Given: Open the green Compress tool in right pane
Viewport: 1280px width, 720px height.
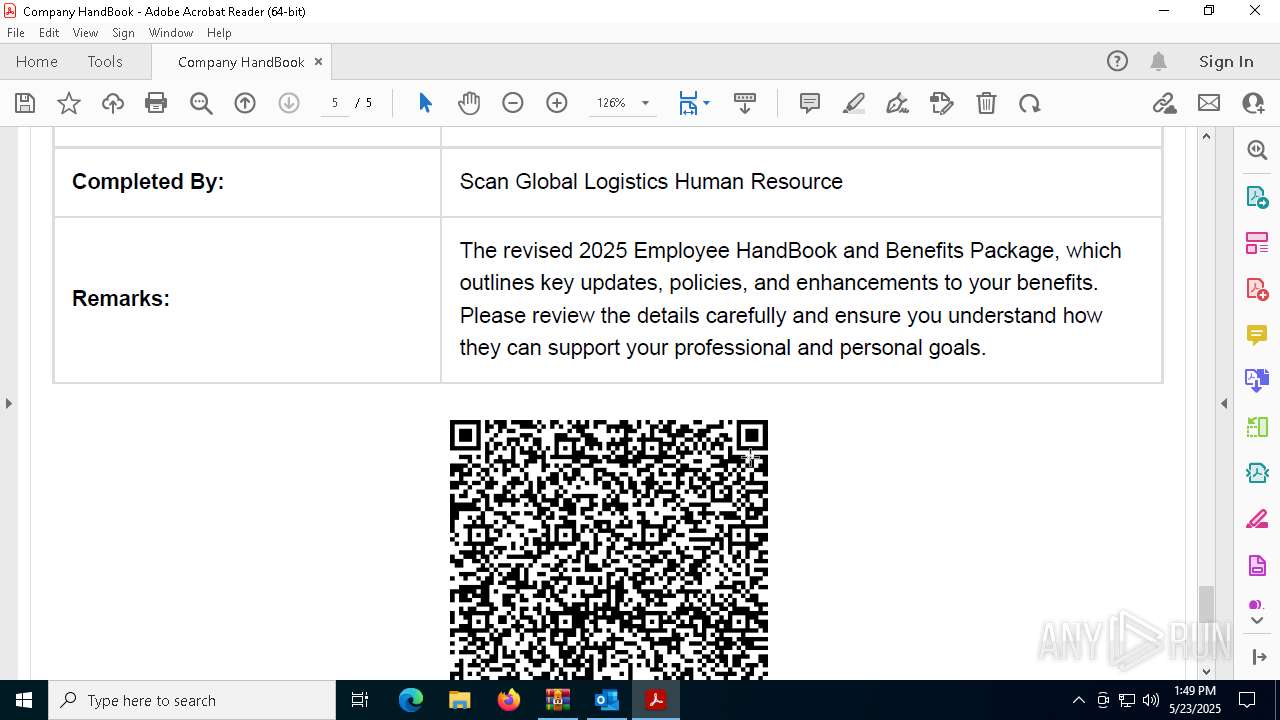Looking at the screenshot, I should click(x=1257, y=427).
